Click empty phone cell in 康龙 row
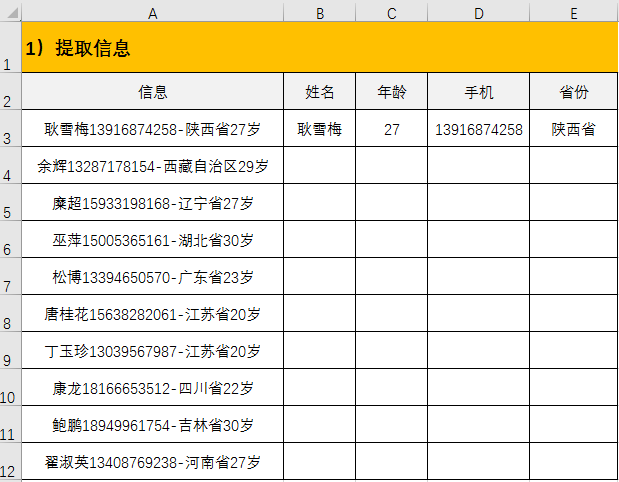The height and width of the screenshot is (482, 619). coord(478,387)
